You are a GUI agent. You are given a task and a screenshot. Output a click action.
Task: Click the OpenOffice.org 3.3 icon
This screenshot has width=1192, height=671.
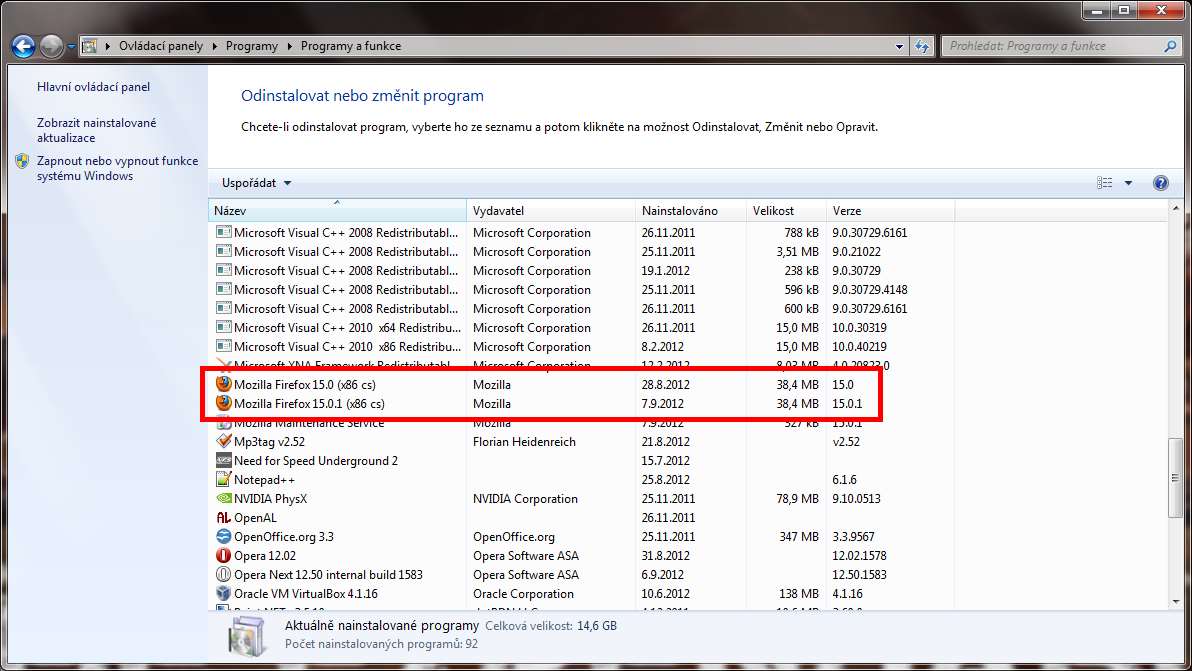(x=224, y=536)
